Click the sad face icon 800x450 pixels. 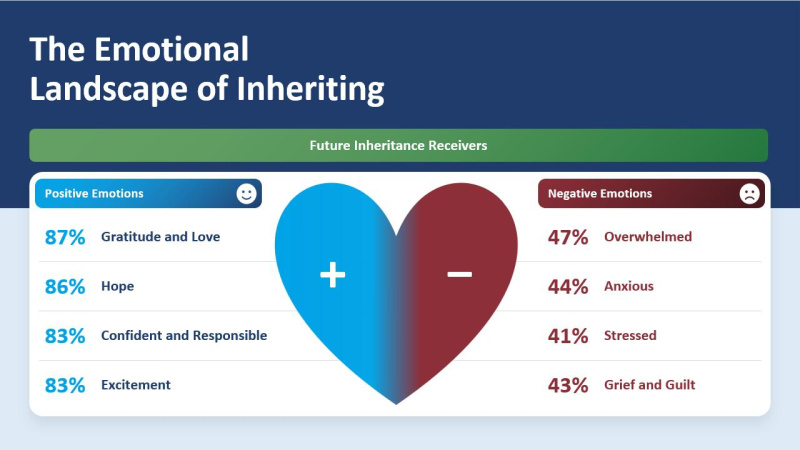point(749,193)
